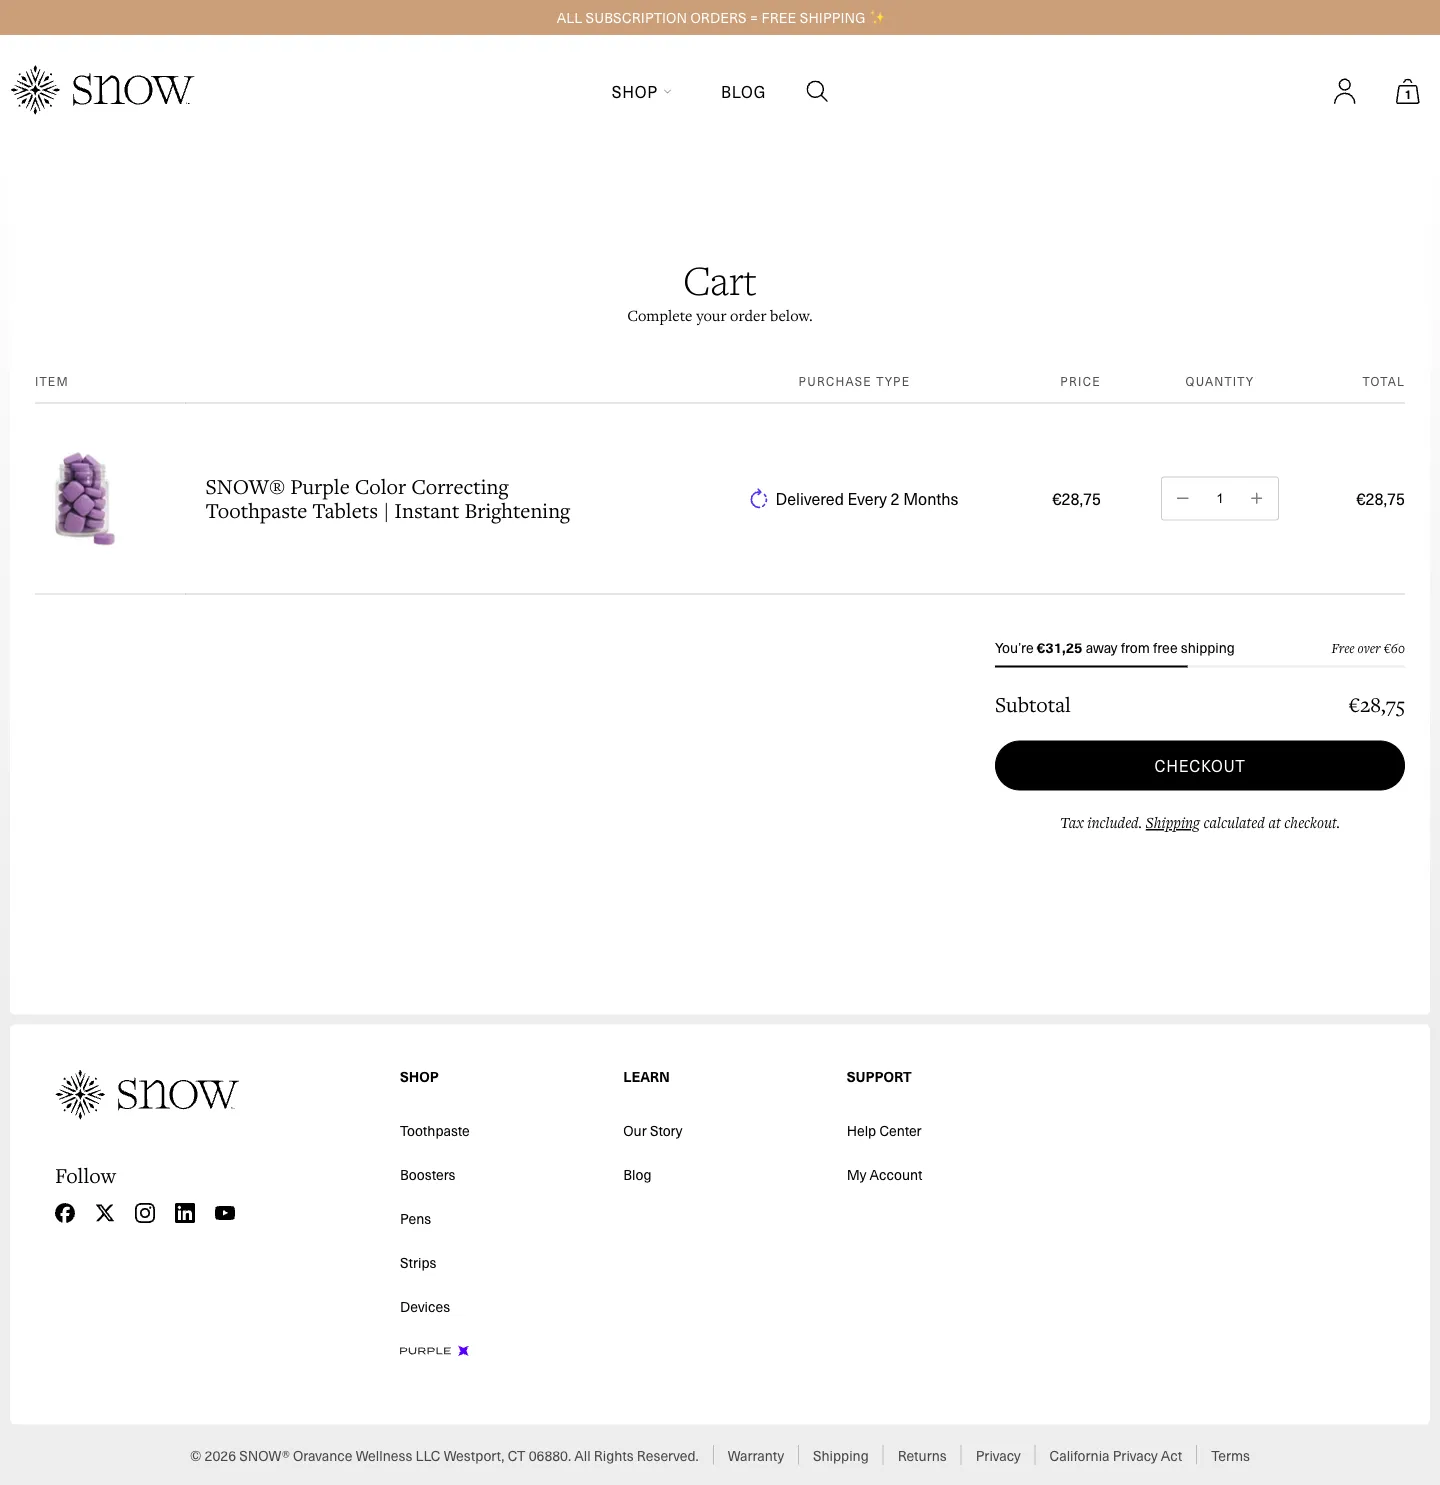
Task: Open the shopping bag cart icon
Action: pos(1407,91)
